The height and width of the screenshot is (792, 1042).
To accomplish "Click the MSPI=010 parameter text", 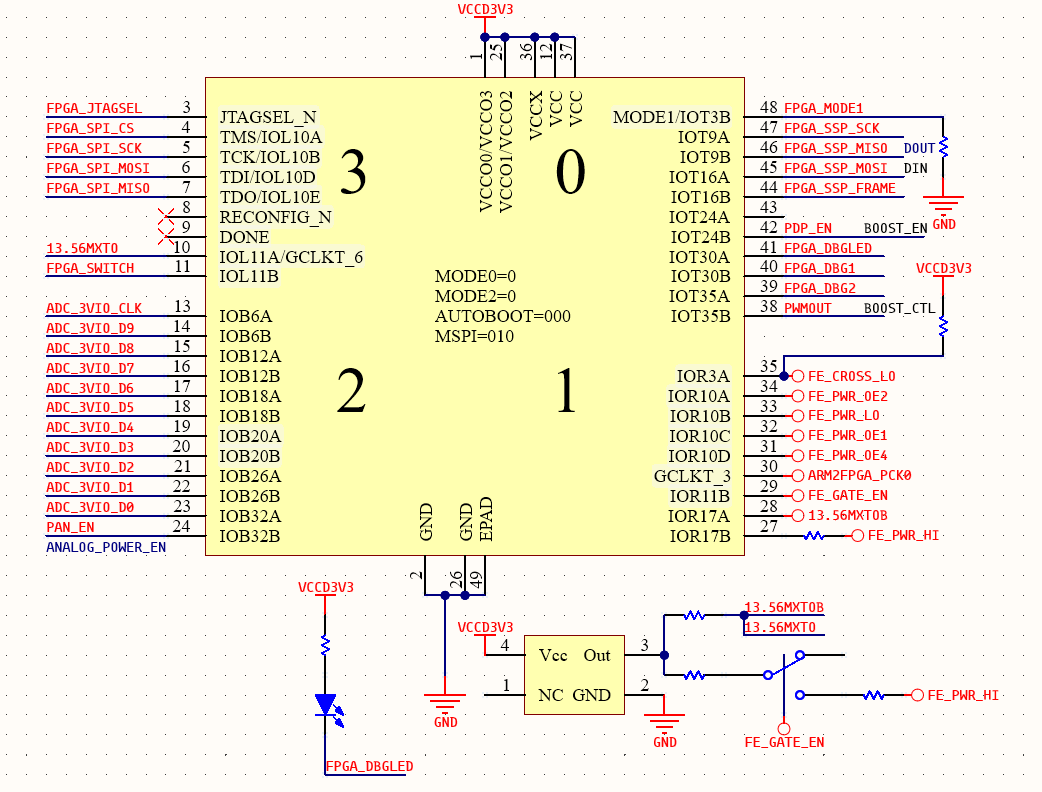I will (x=474, y=336).
